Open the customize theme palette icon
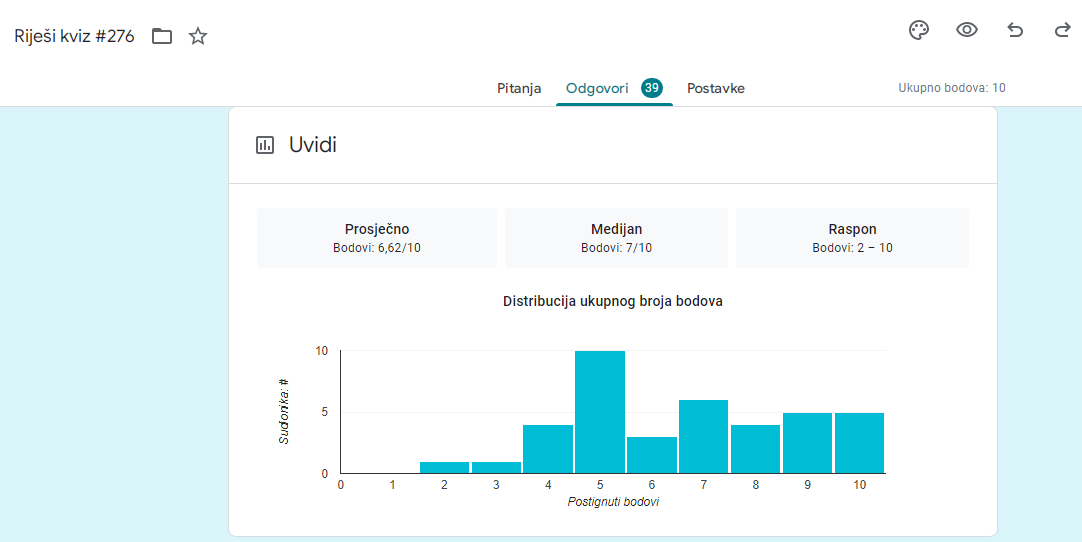 coord(918,30)
